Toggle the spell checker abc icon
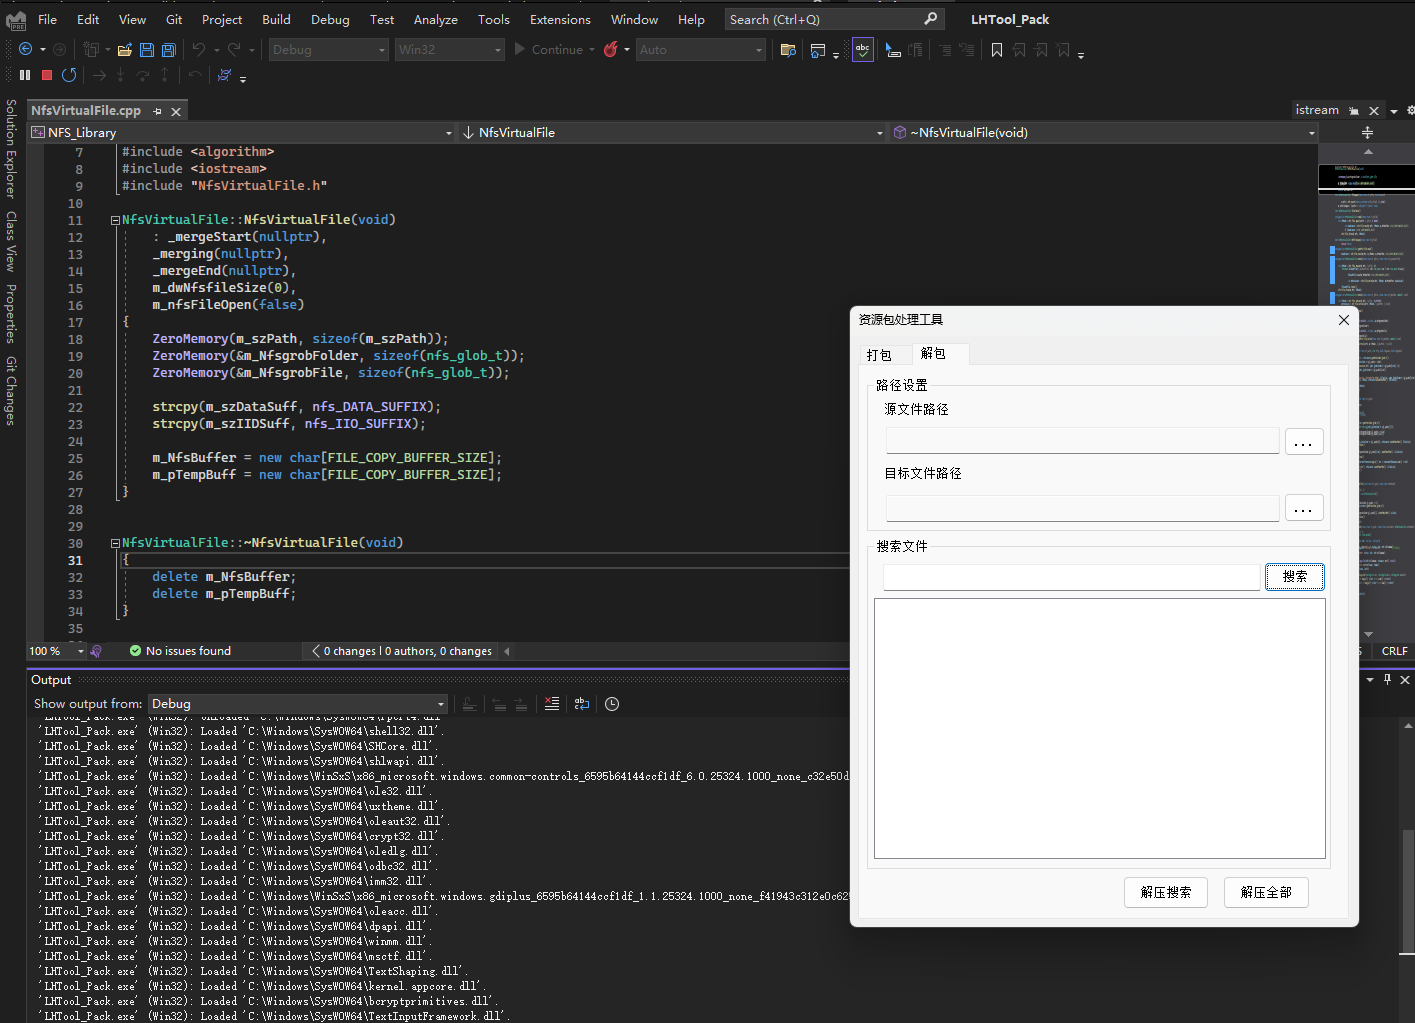Viewport: 1415px width, 1023px height. coord(862,49)
